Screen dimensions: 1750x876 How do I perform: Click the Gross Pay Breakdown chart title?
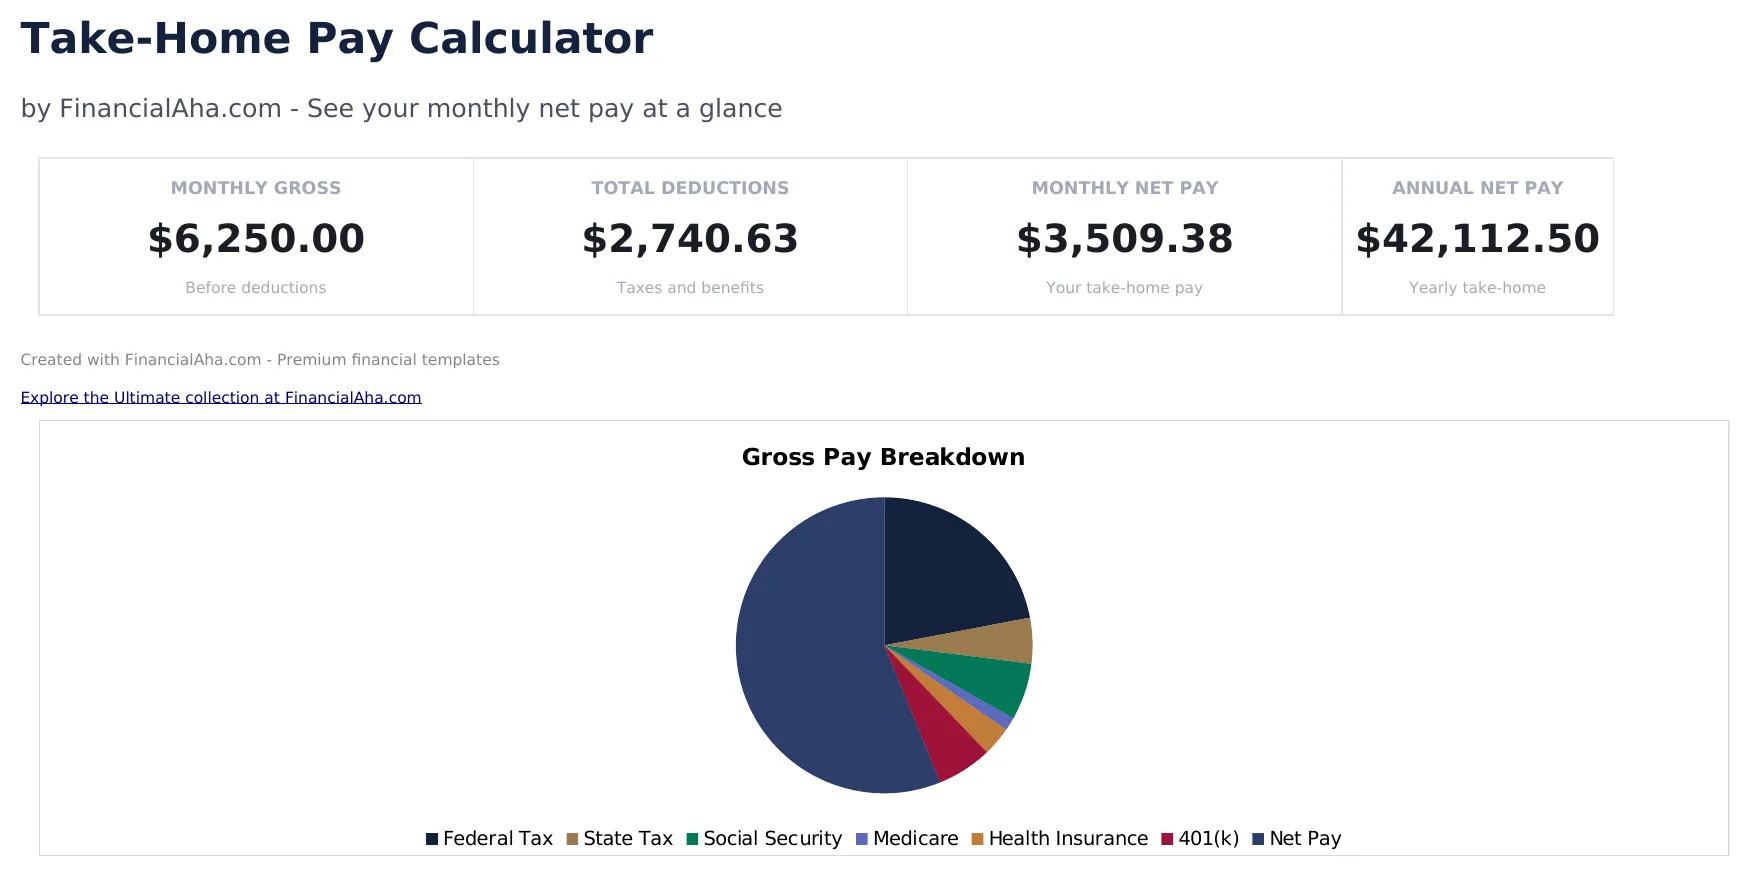[x=883, y=457]
